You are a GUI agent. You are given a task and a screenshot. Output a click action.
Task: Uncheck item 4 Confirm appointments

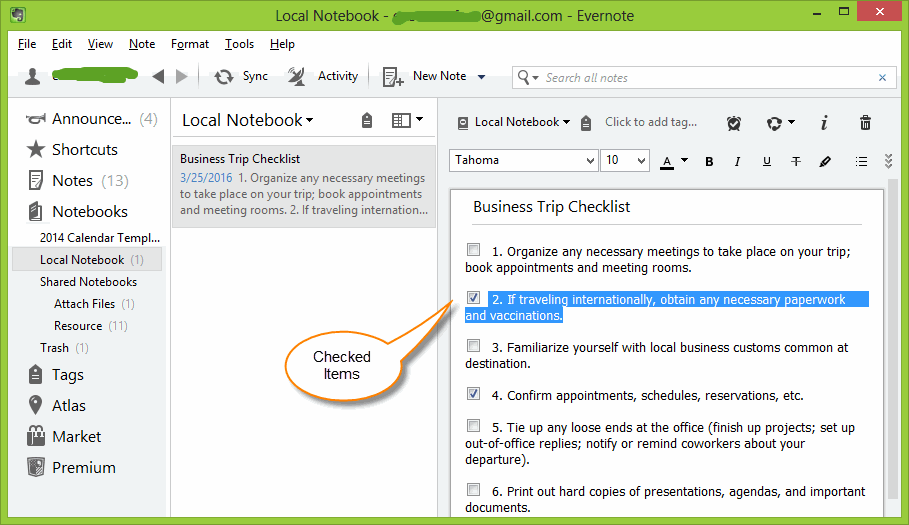pyautogui.click(x=474, y=394)
